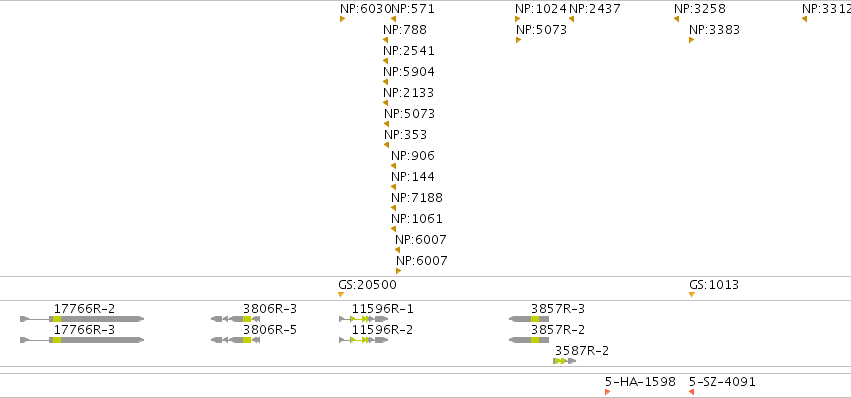Image resolution: width=851 pixels, height=398 pixels.
Task: Click the GS:20500 marker arrow
Action: [341, 294]
